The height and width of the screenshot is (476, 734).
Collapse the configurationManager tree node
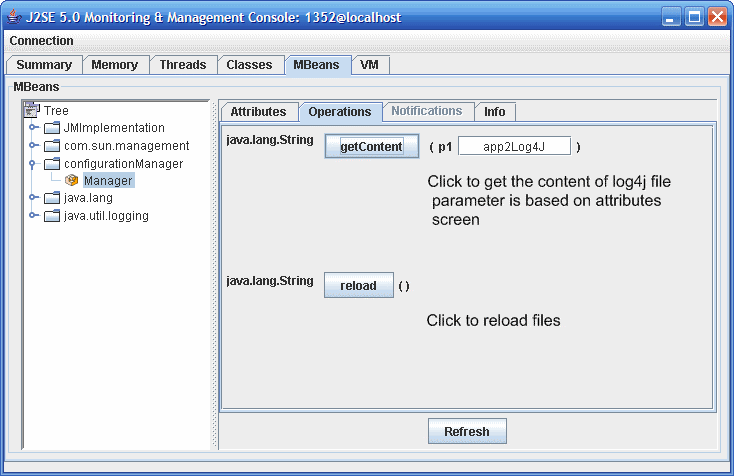pos(33,163)
